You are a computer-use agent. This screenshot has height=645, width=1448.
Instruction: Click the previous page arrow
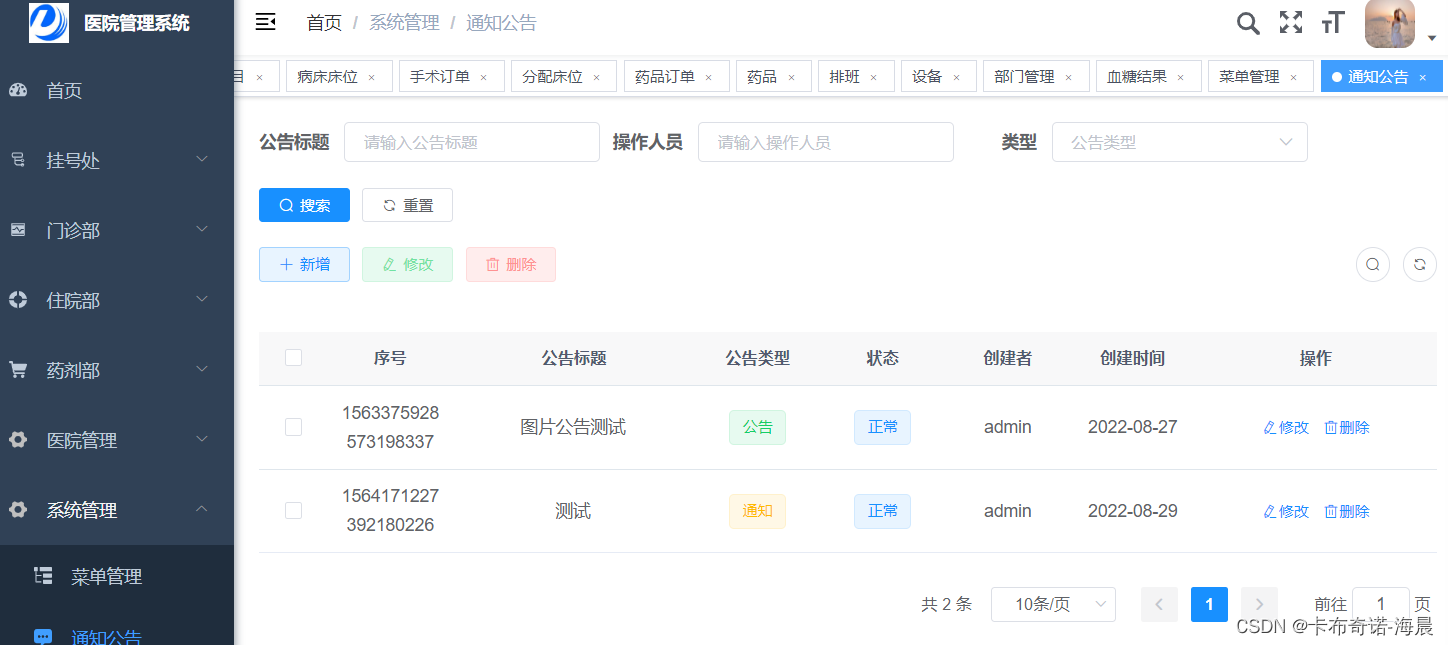point(1159,604)
